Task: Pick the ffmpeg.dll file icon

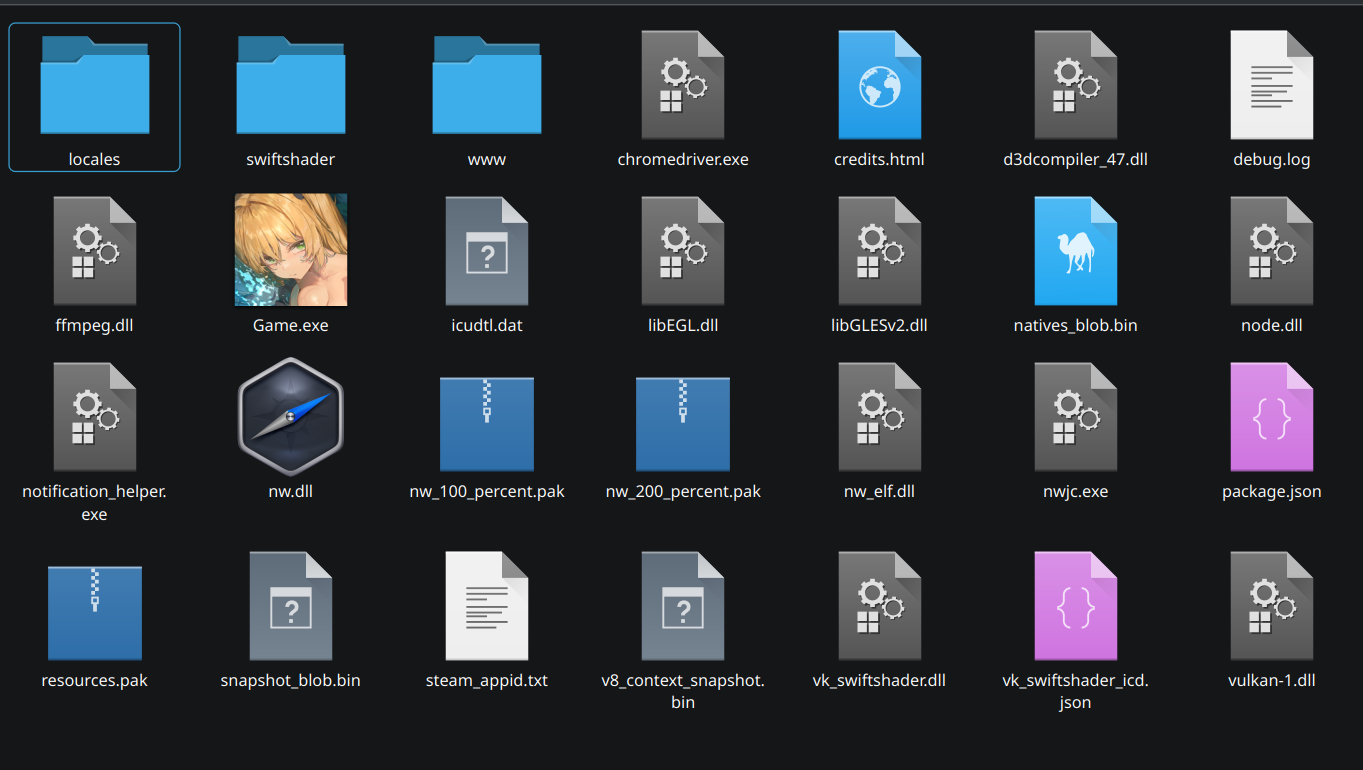Action: click(x=95, y=251)
